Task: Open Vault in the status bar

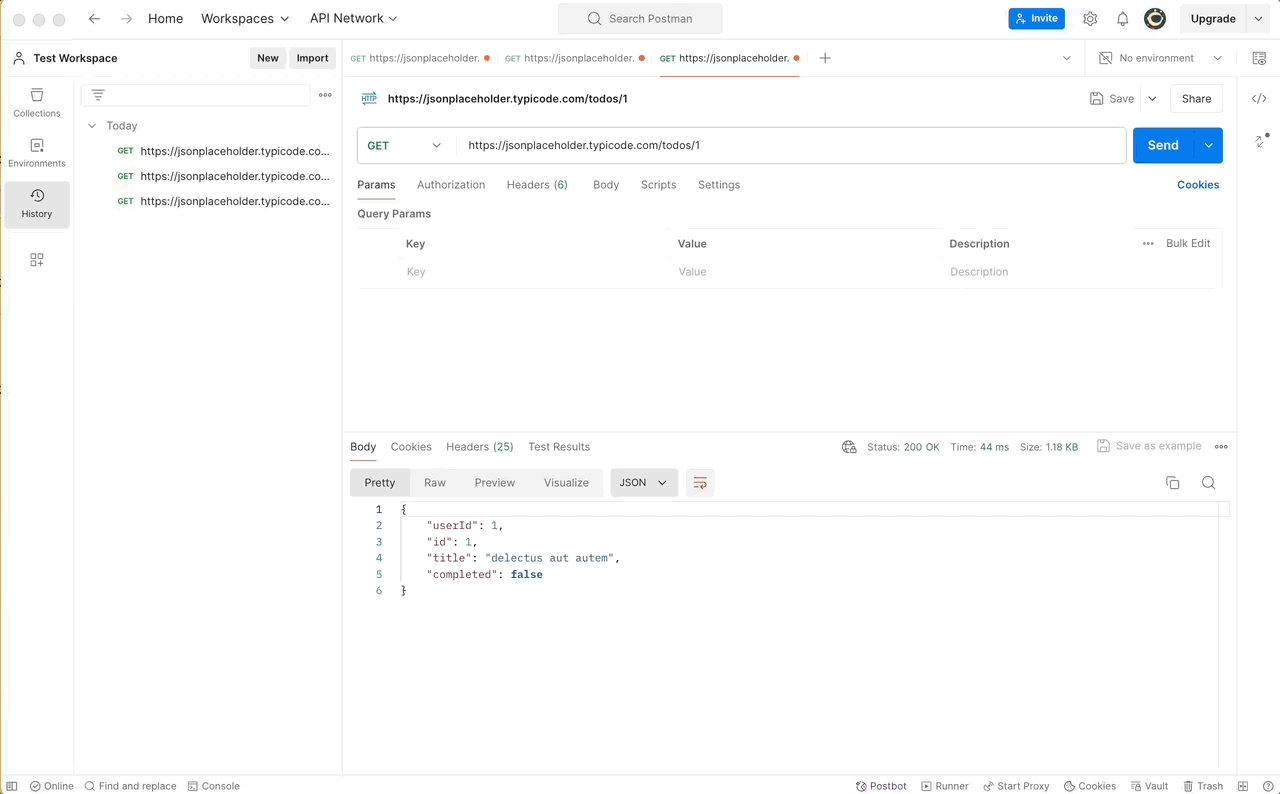Action: tap(1149, 786)
